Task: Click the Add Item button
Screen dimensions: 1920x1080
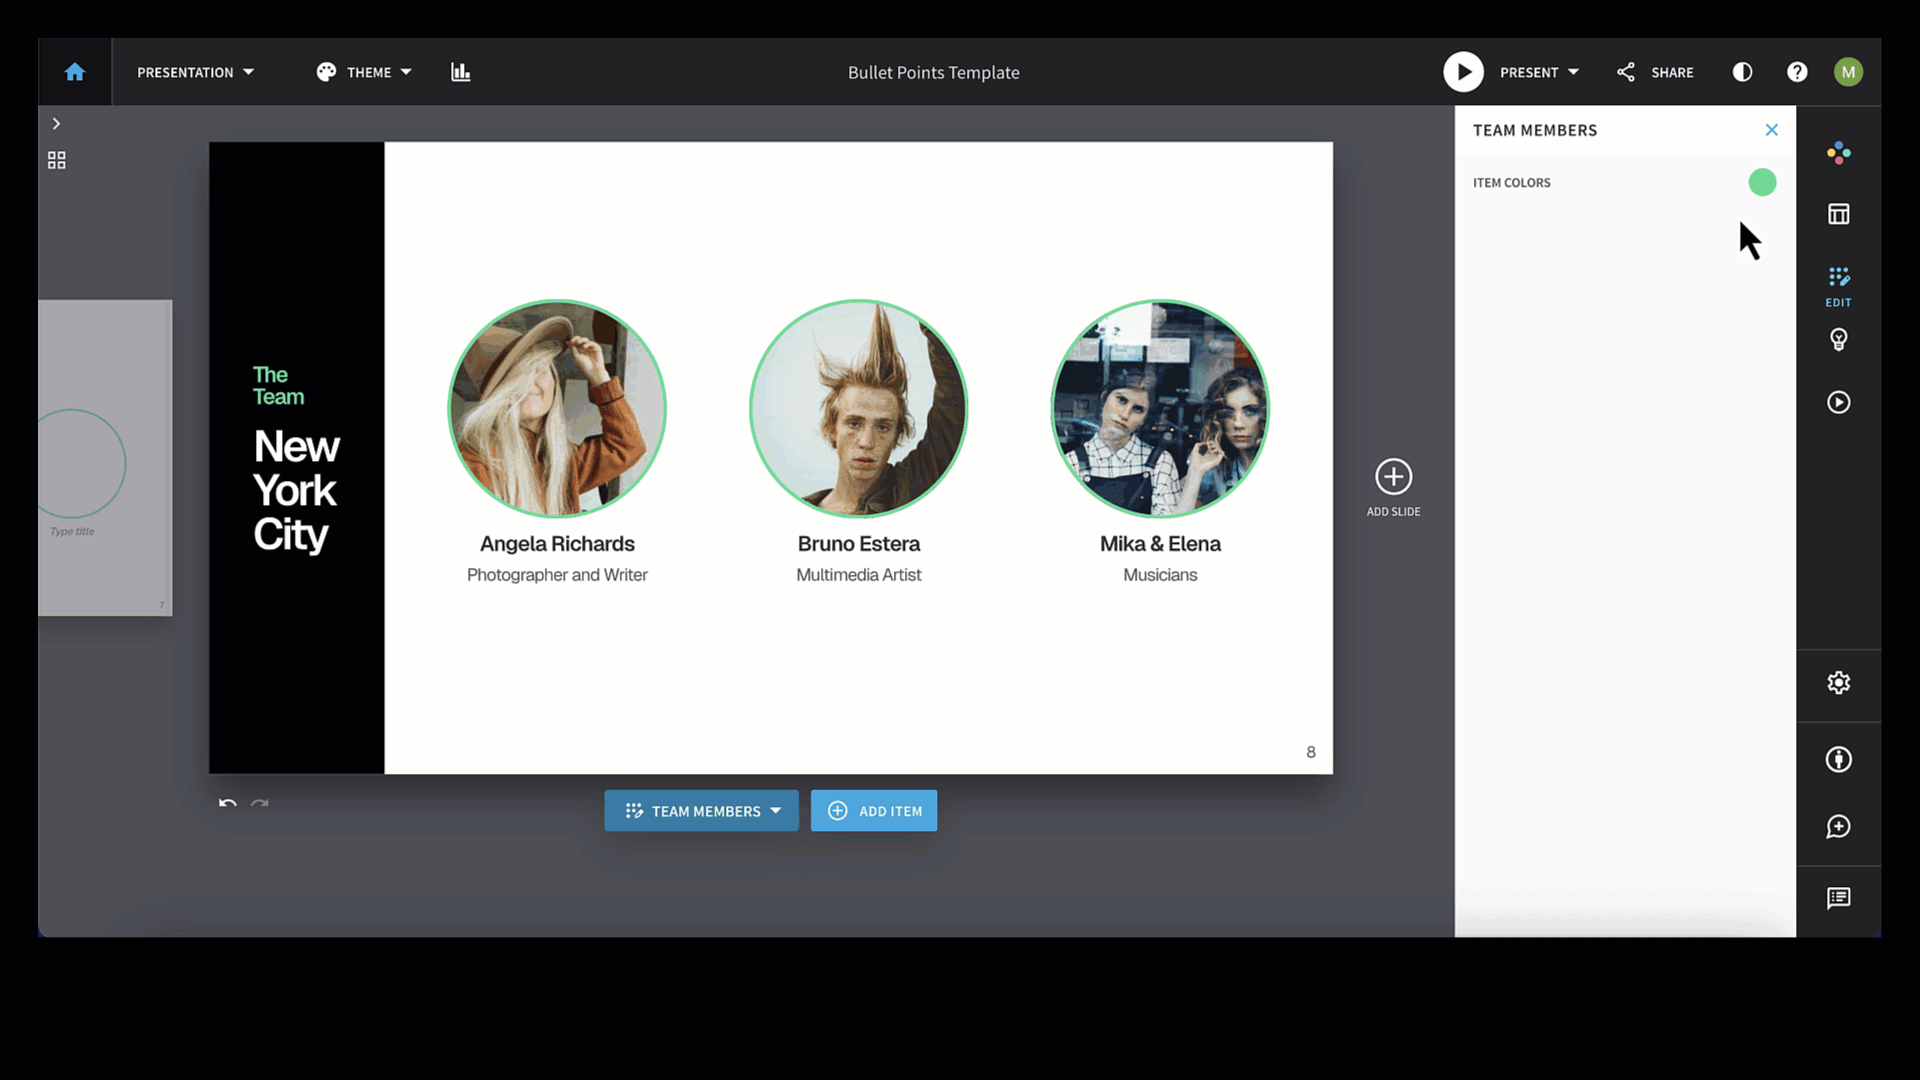Action: pyautogui.click(x=874, y=811)
